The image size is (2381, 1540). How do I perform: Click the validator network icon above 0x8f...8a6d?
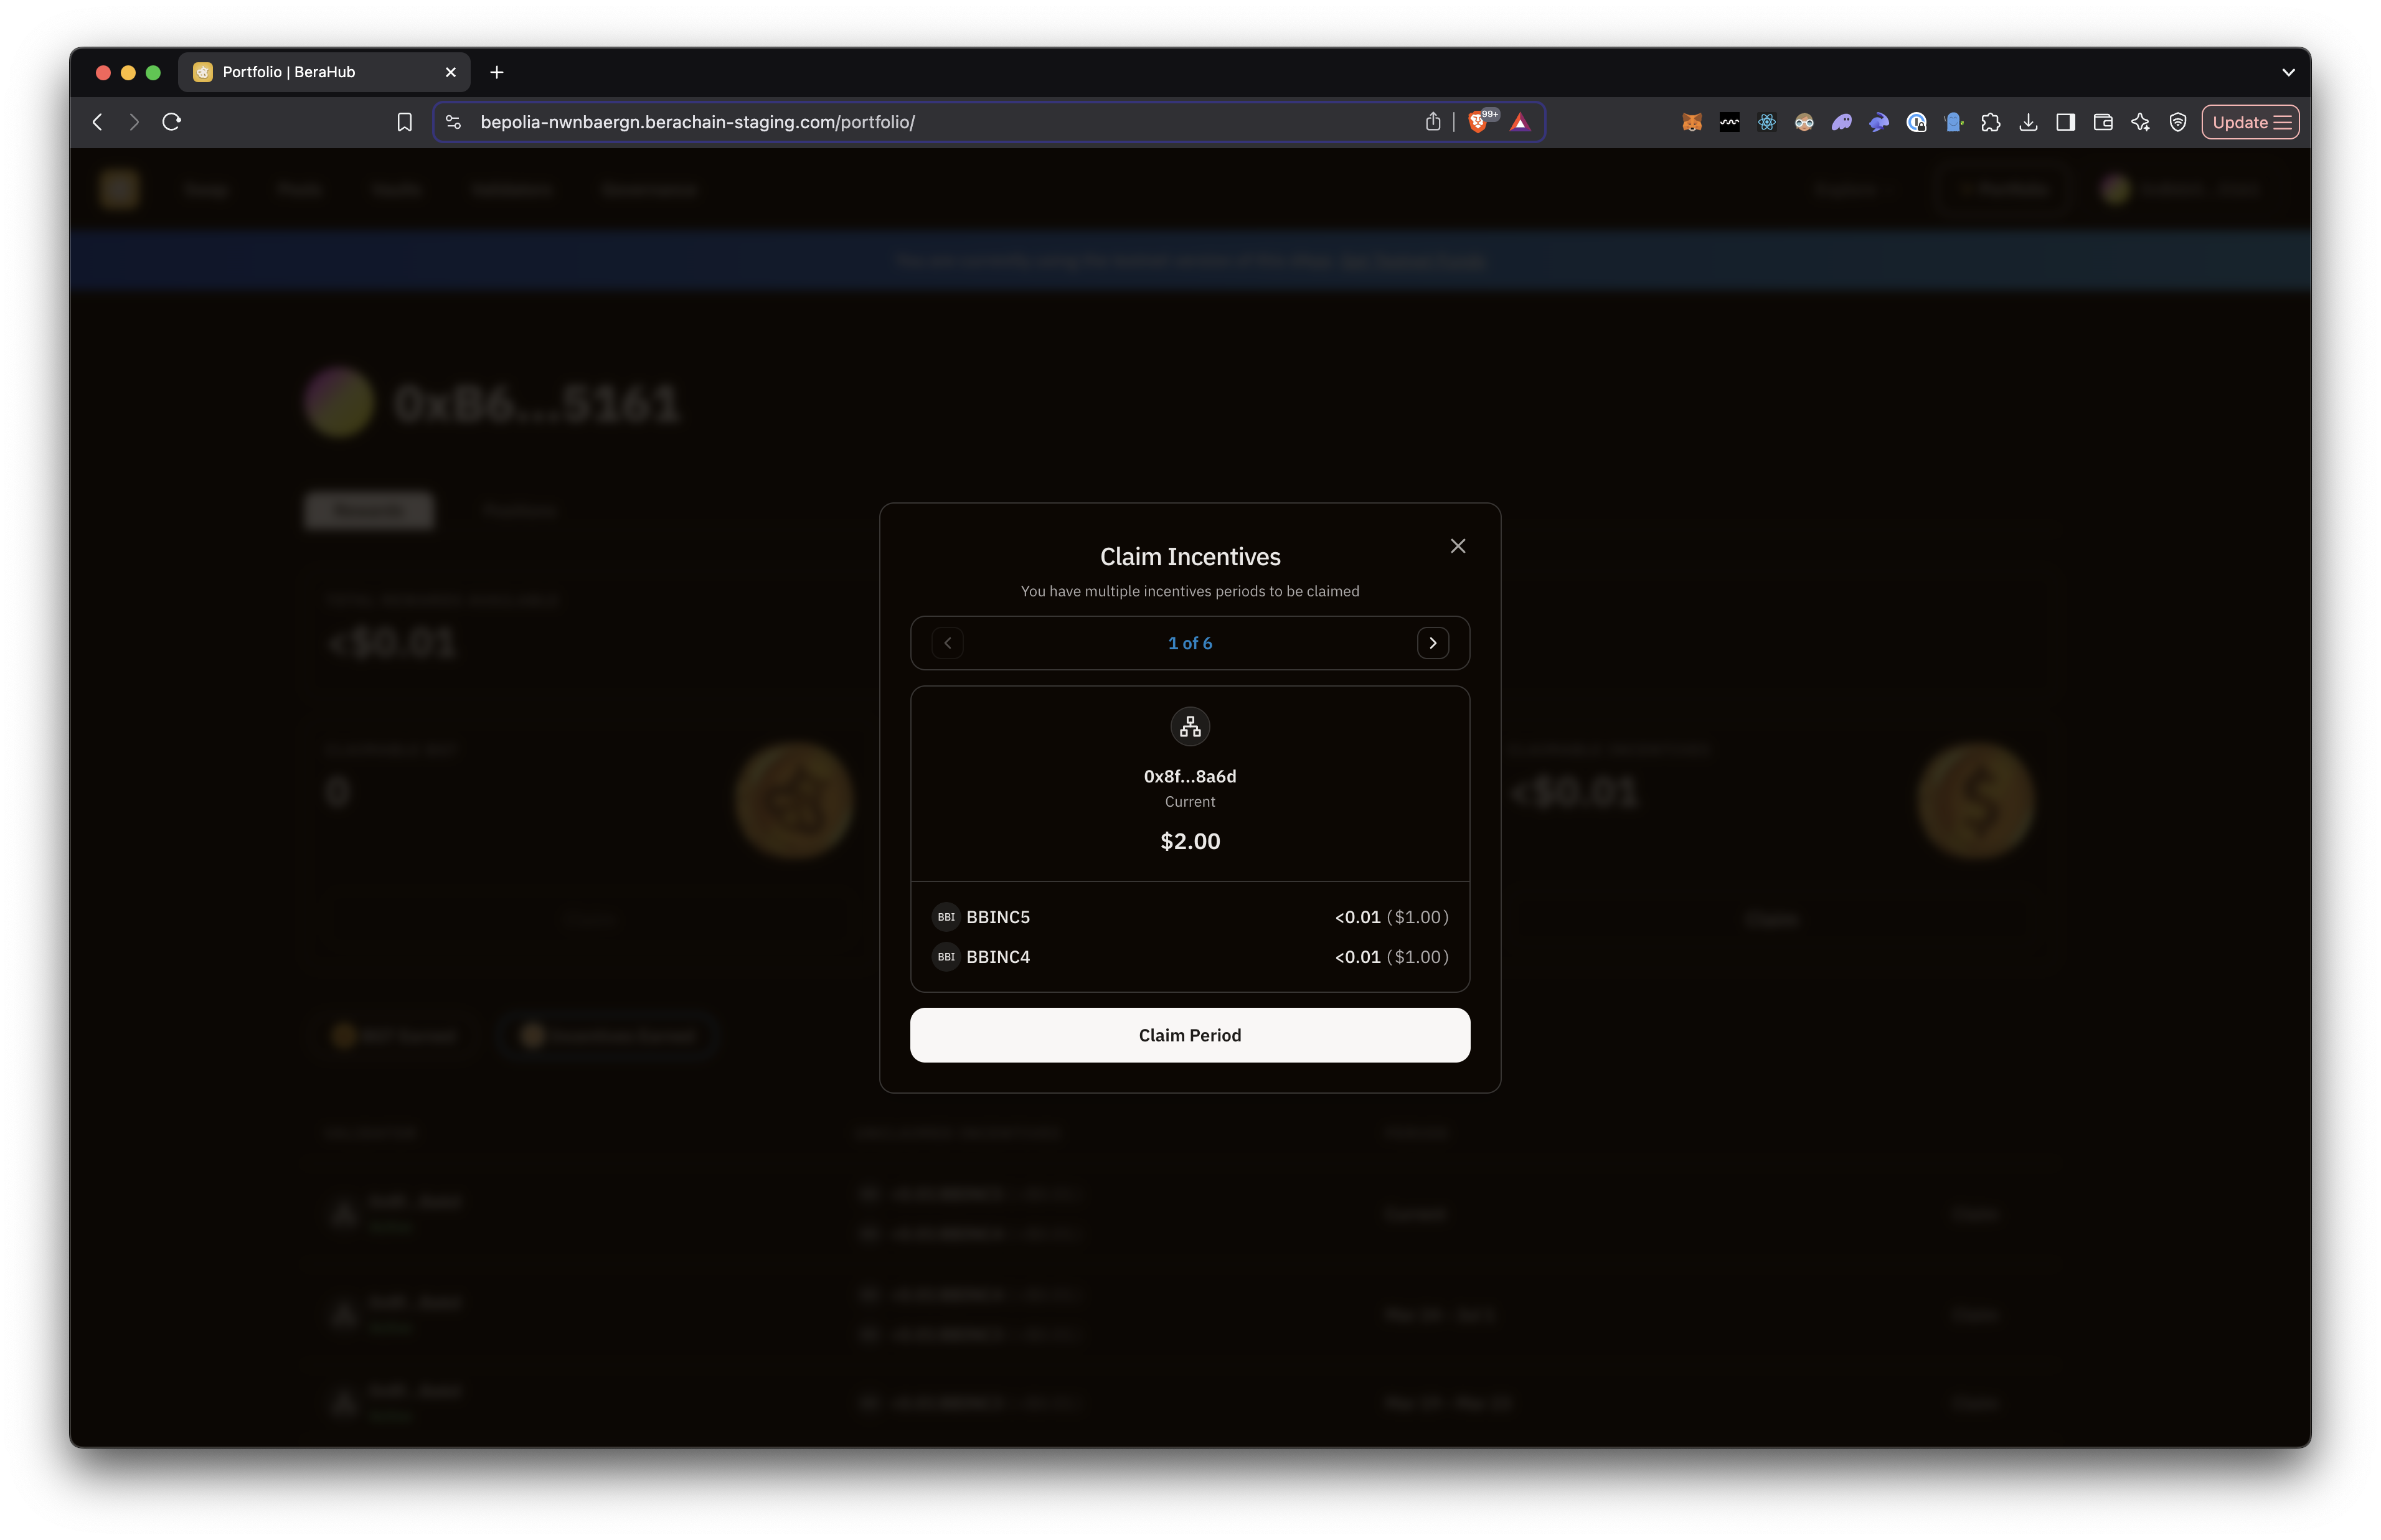click(1189, 727)
